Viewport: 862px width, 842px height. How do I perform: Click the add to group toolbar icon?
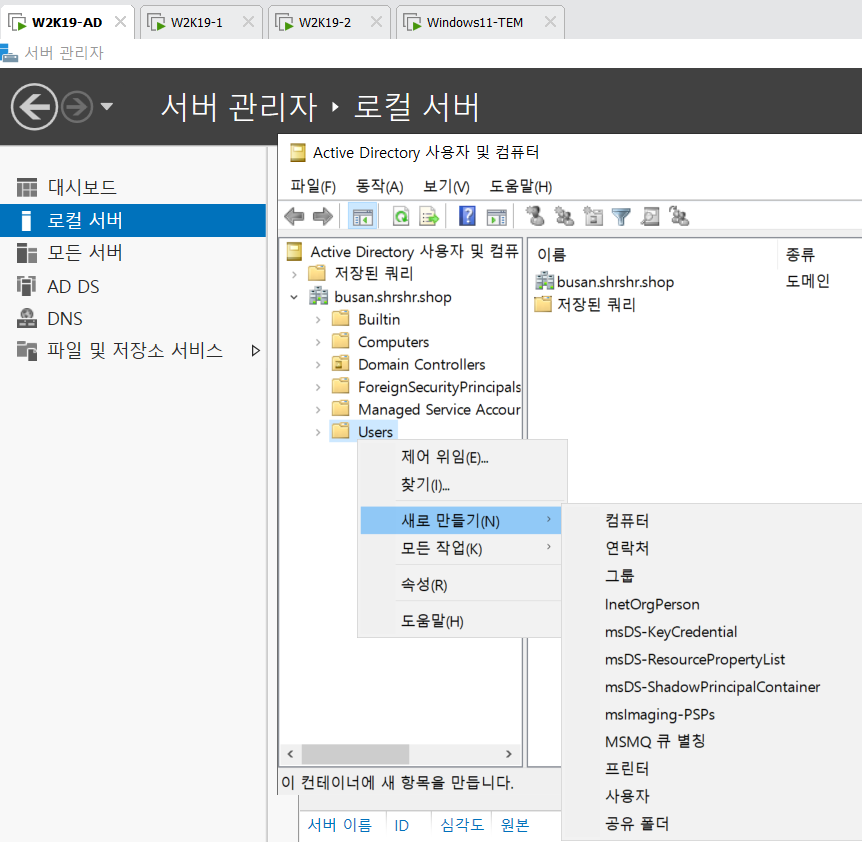click(x=679, y=216)
